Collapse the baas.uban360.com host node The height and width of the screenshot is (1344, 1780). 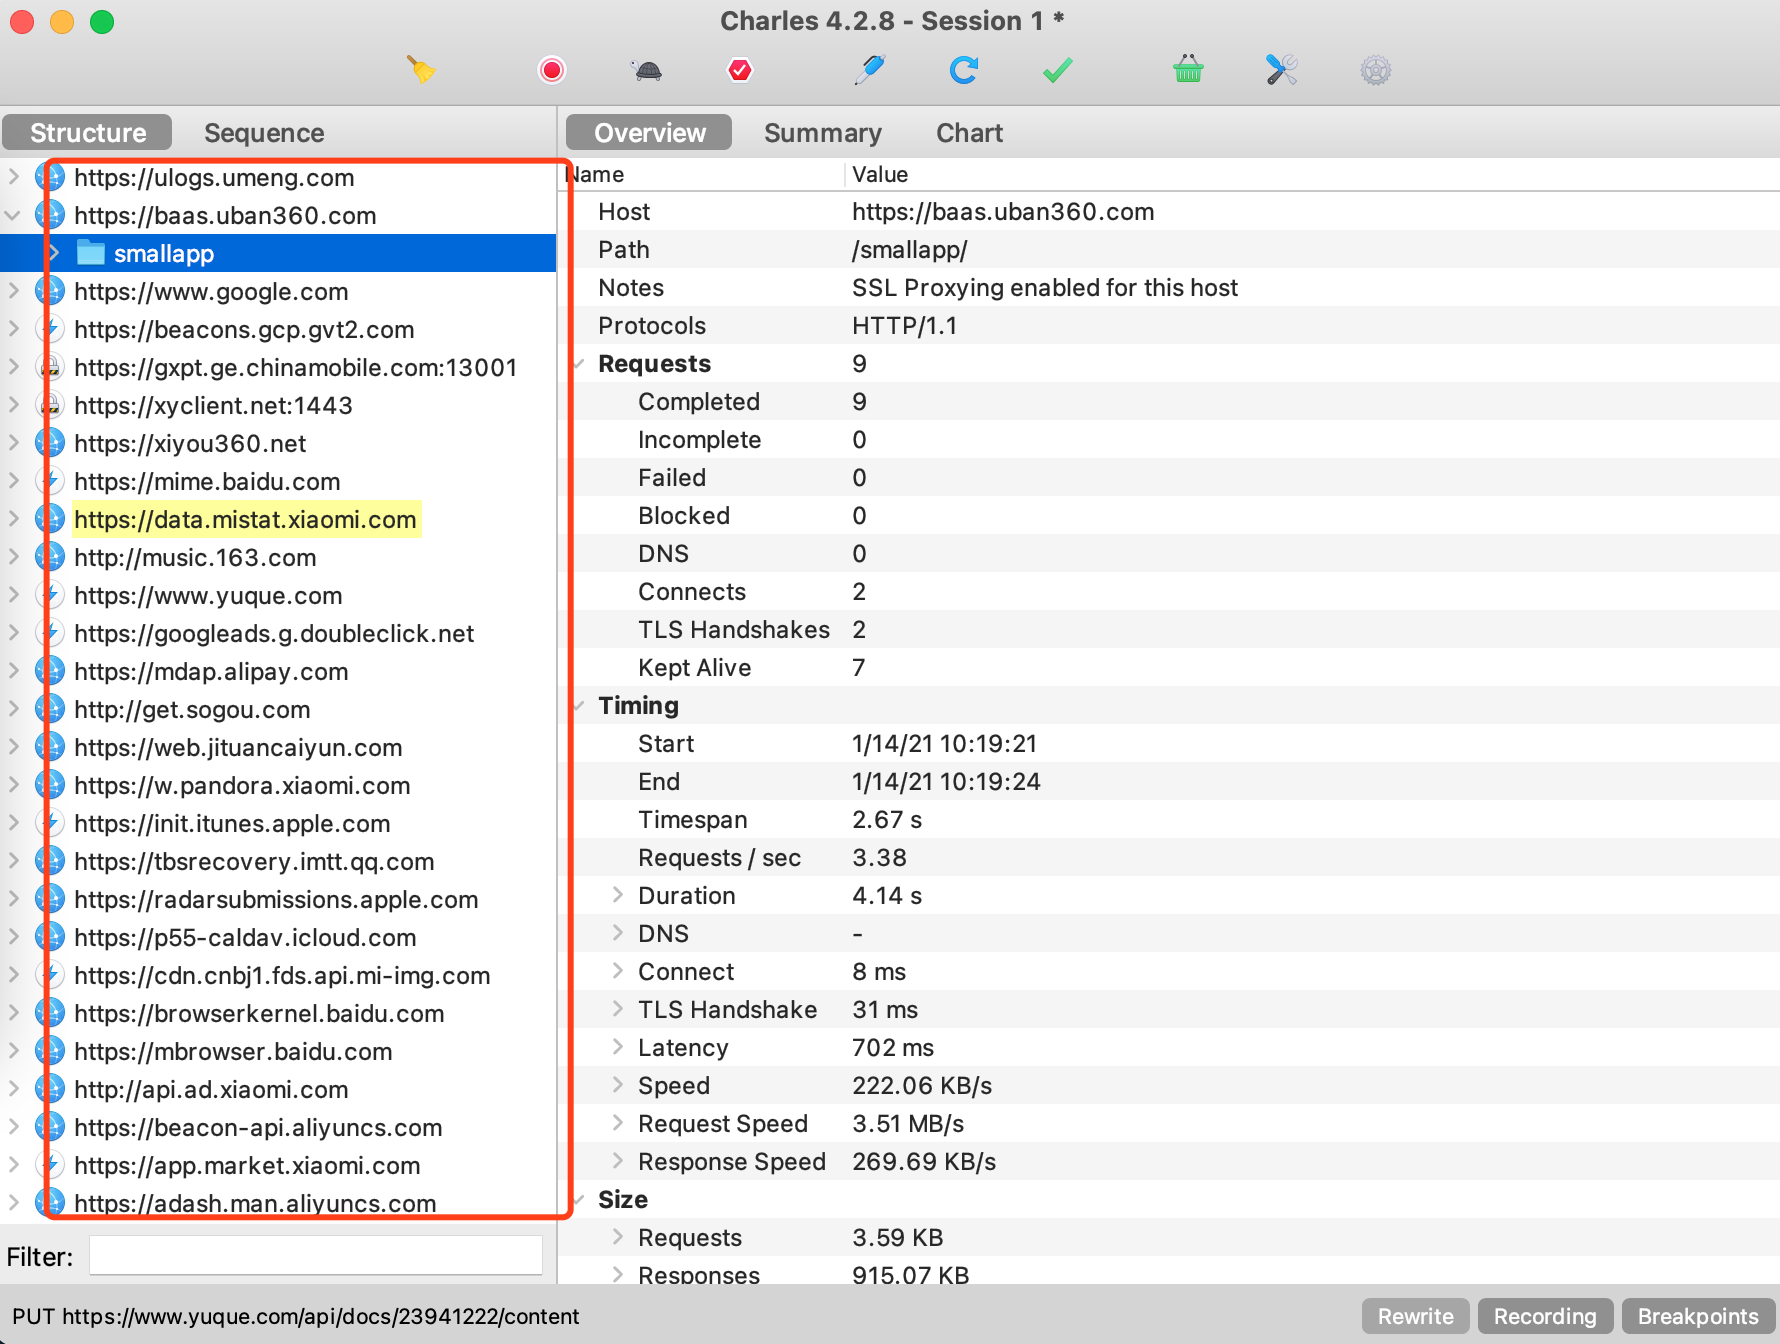[13, 215]
